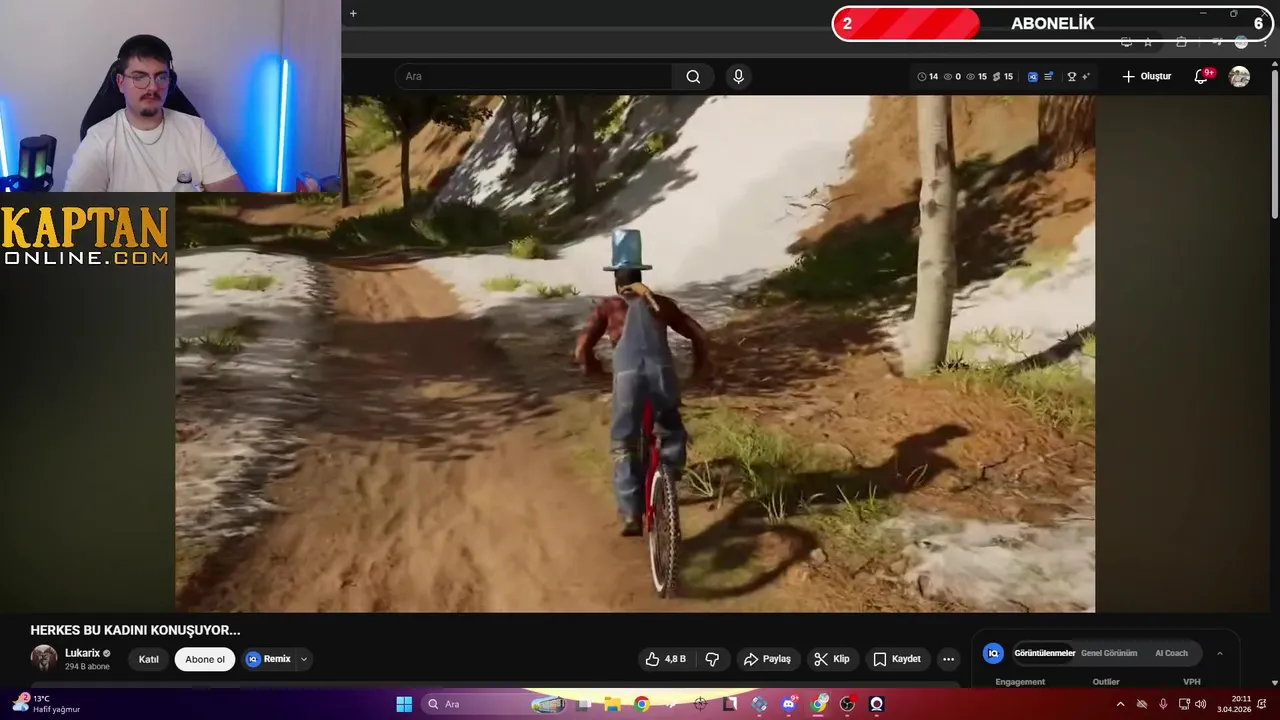Bookmark this page with the star icon
The height and width of the screenshot is (720, 1280).
tap(1148, 42)
